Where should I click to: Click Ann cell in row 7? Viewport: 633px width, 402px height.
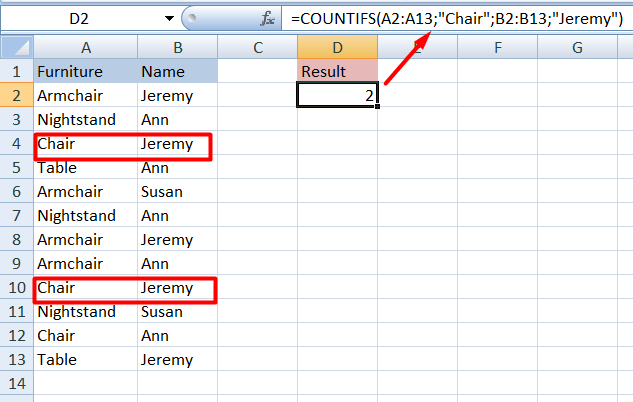point(178,216)
